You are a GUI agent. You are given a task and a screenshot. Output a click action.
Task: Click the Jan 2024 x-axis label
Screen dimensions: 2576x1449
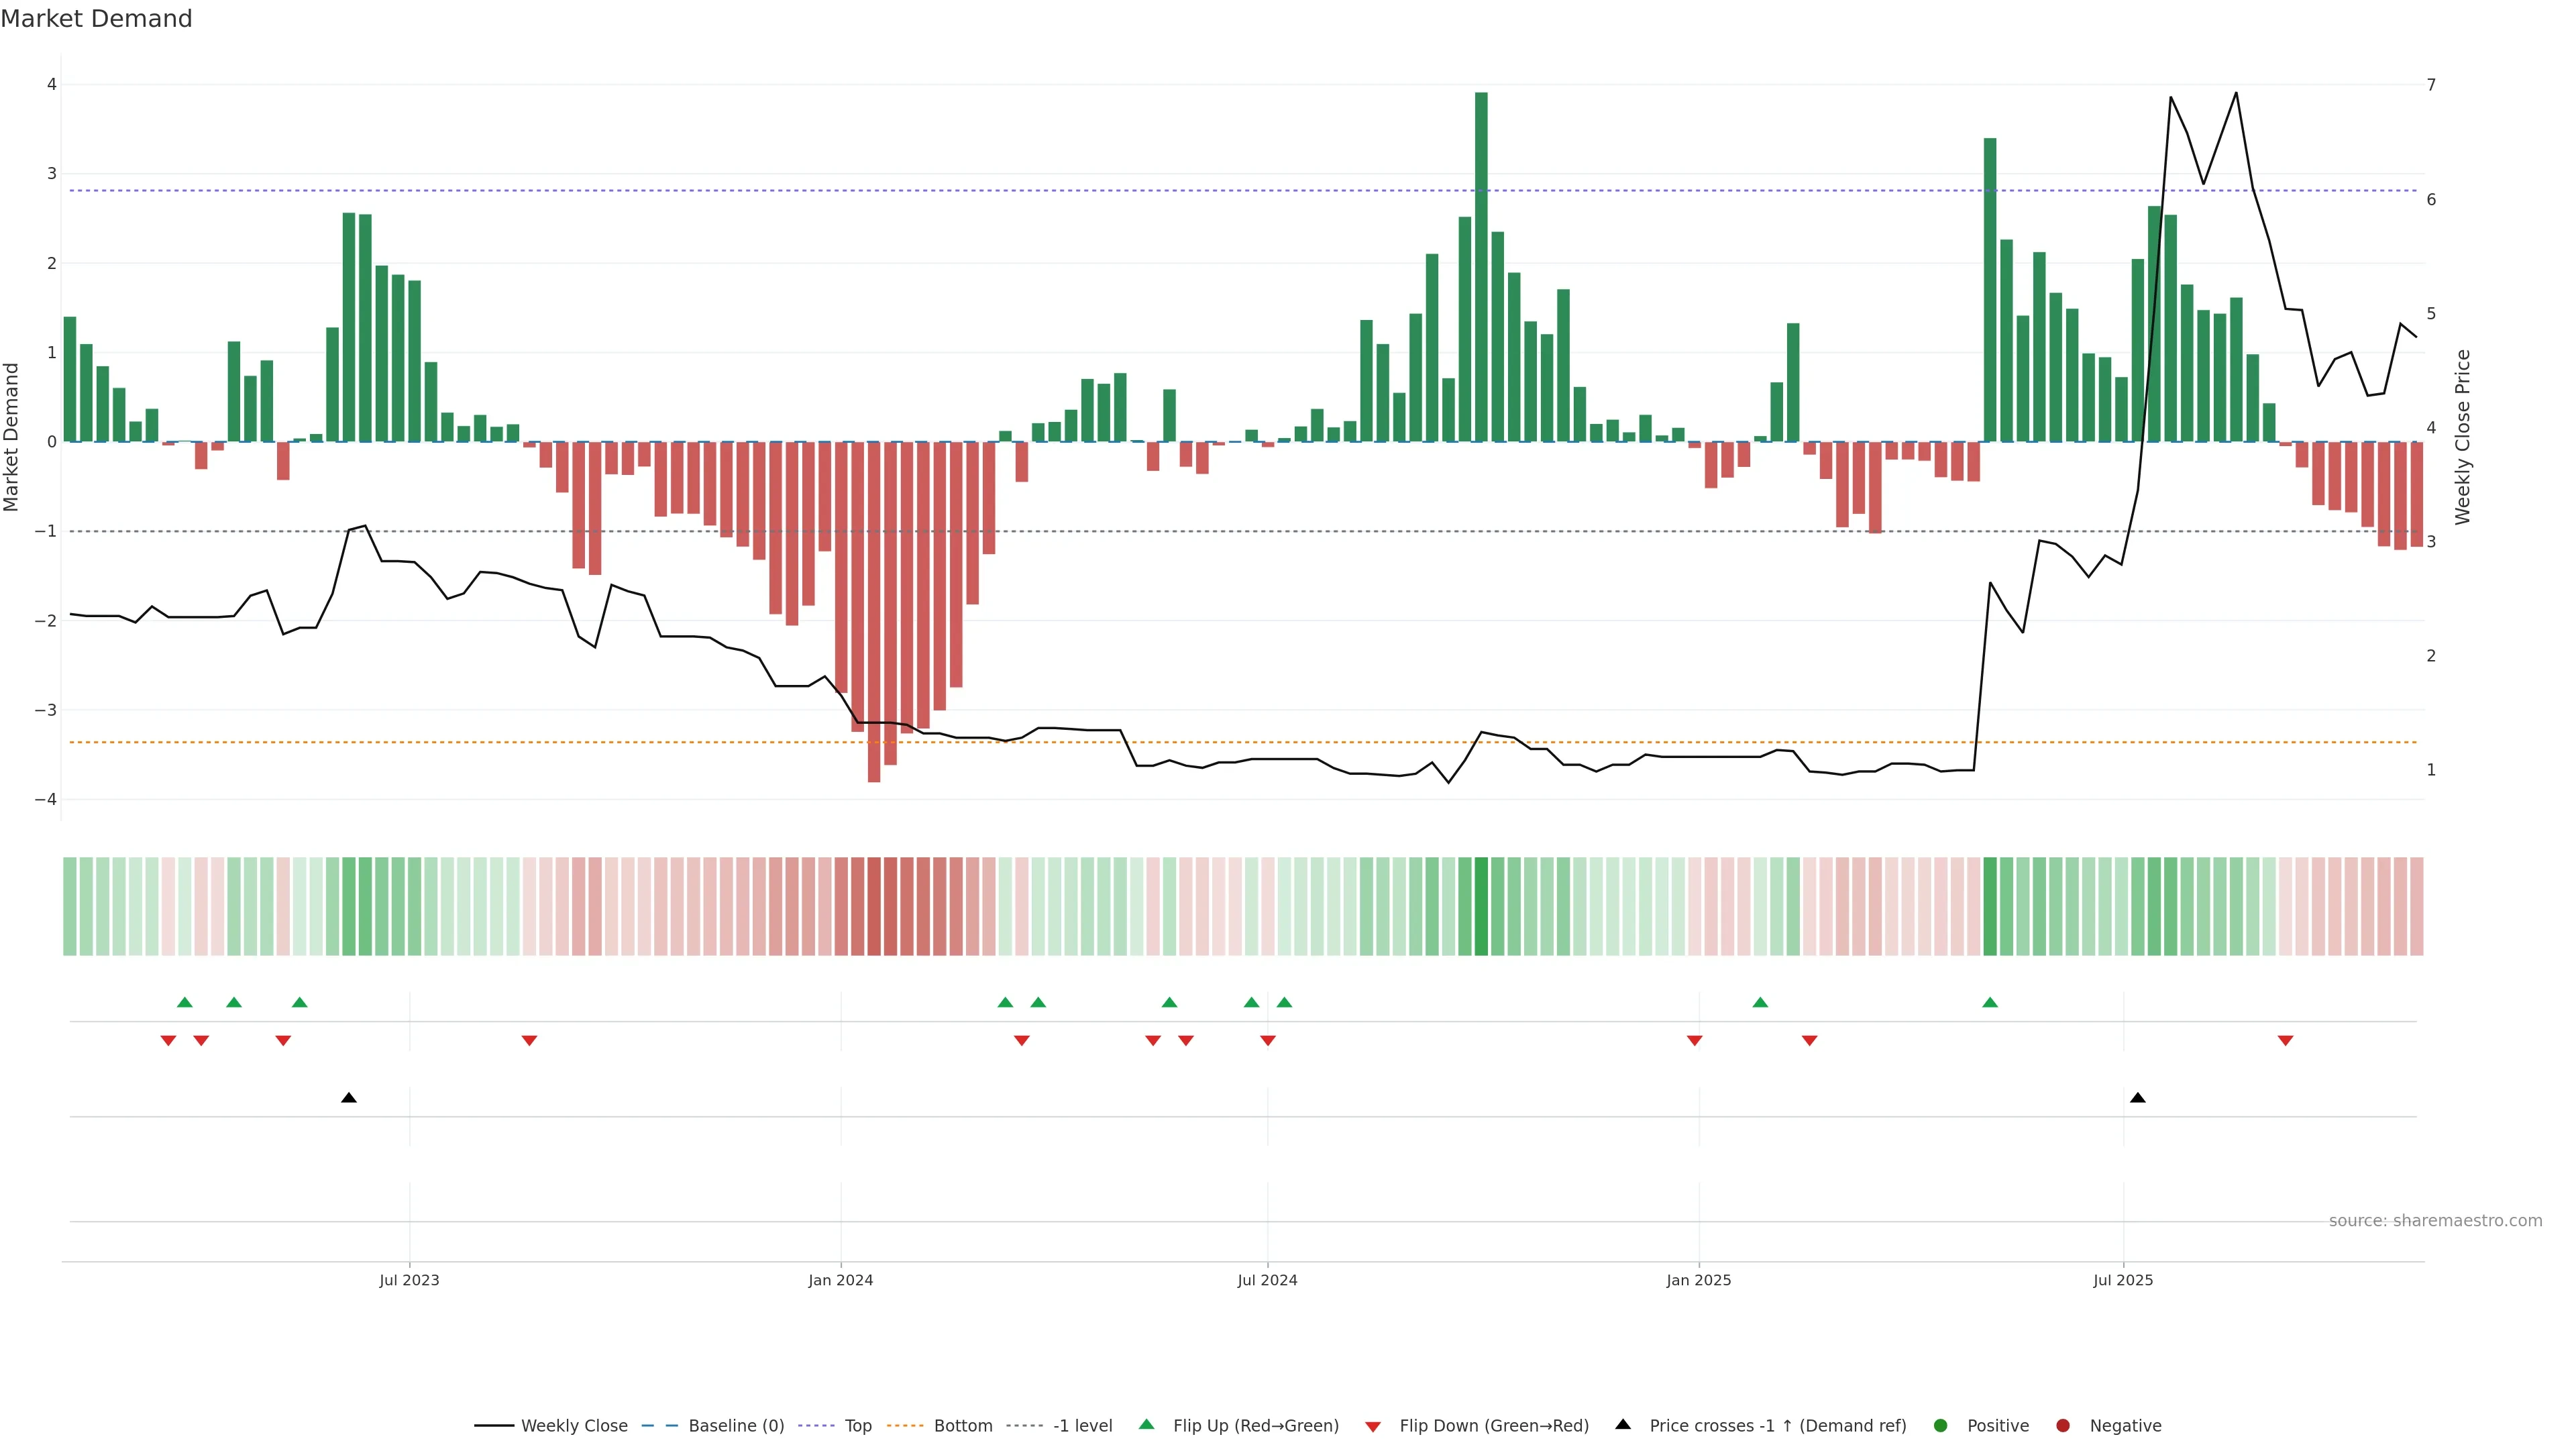840,1280
